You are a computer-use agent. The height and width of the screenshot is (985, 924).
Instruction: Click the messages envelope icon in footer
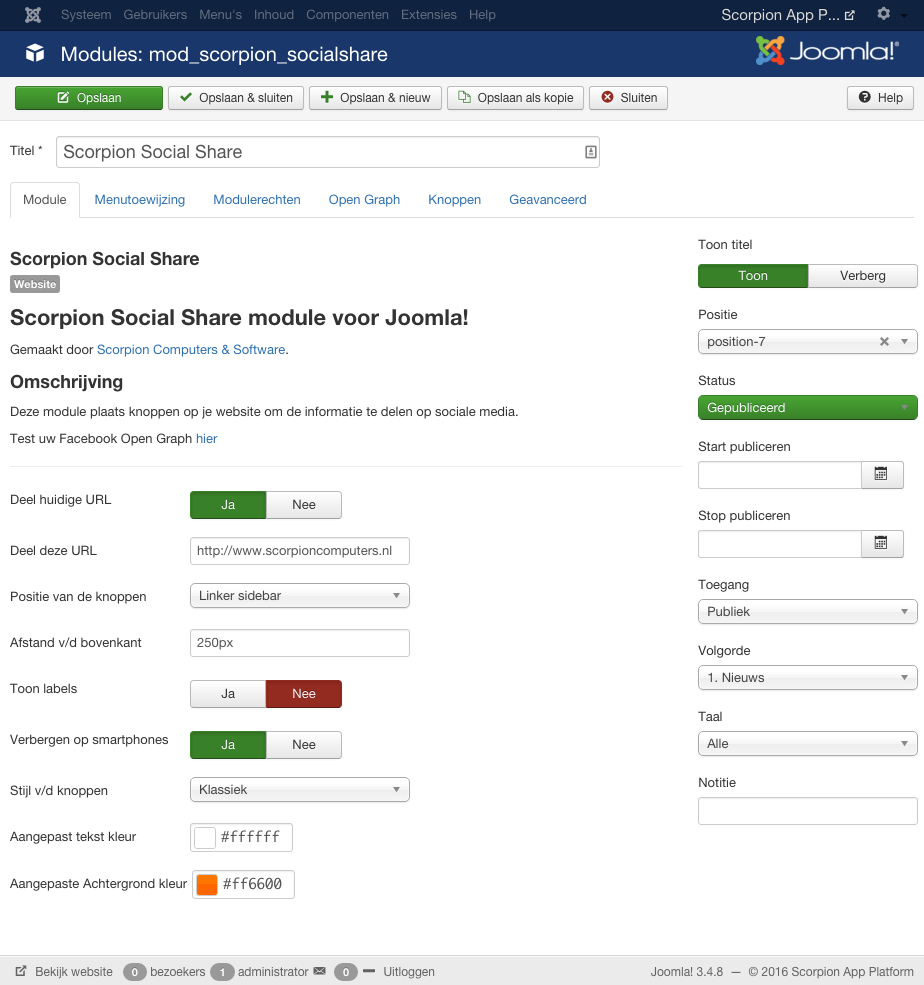pos(320,971)
